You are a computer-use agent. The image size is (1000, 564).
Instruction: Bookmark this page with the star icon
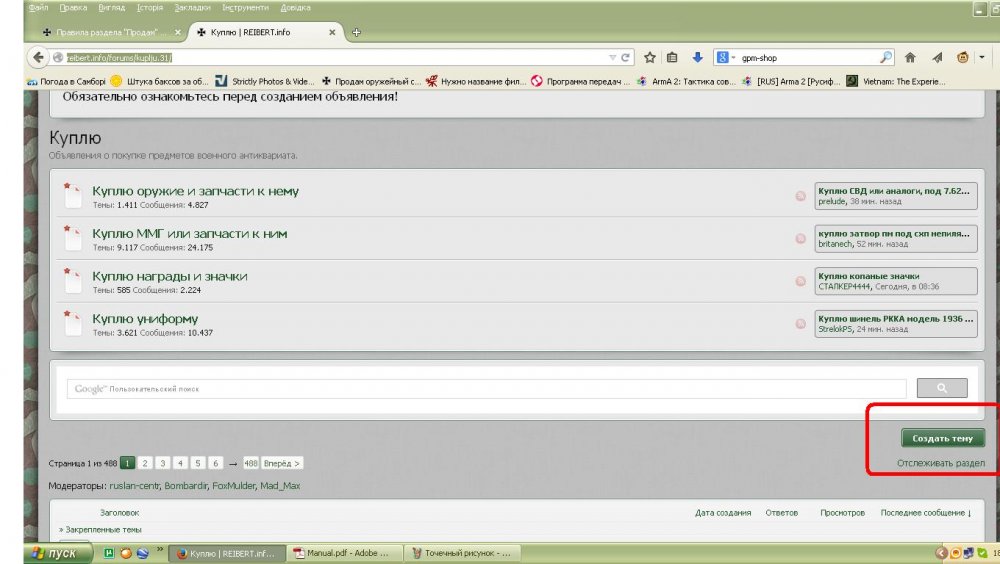tap(650, 57)
